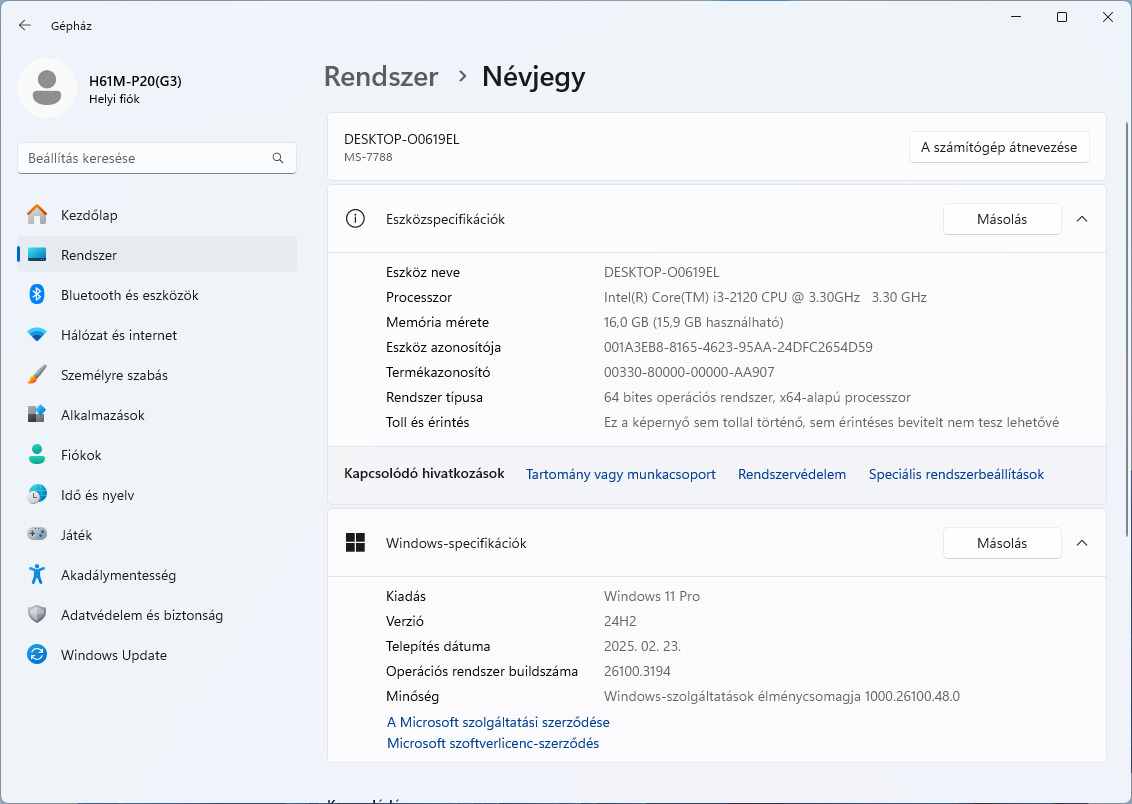Open Bluetooth és eszközök icon
This screenshot has width=1132, height=804.
tap(37, 295)
